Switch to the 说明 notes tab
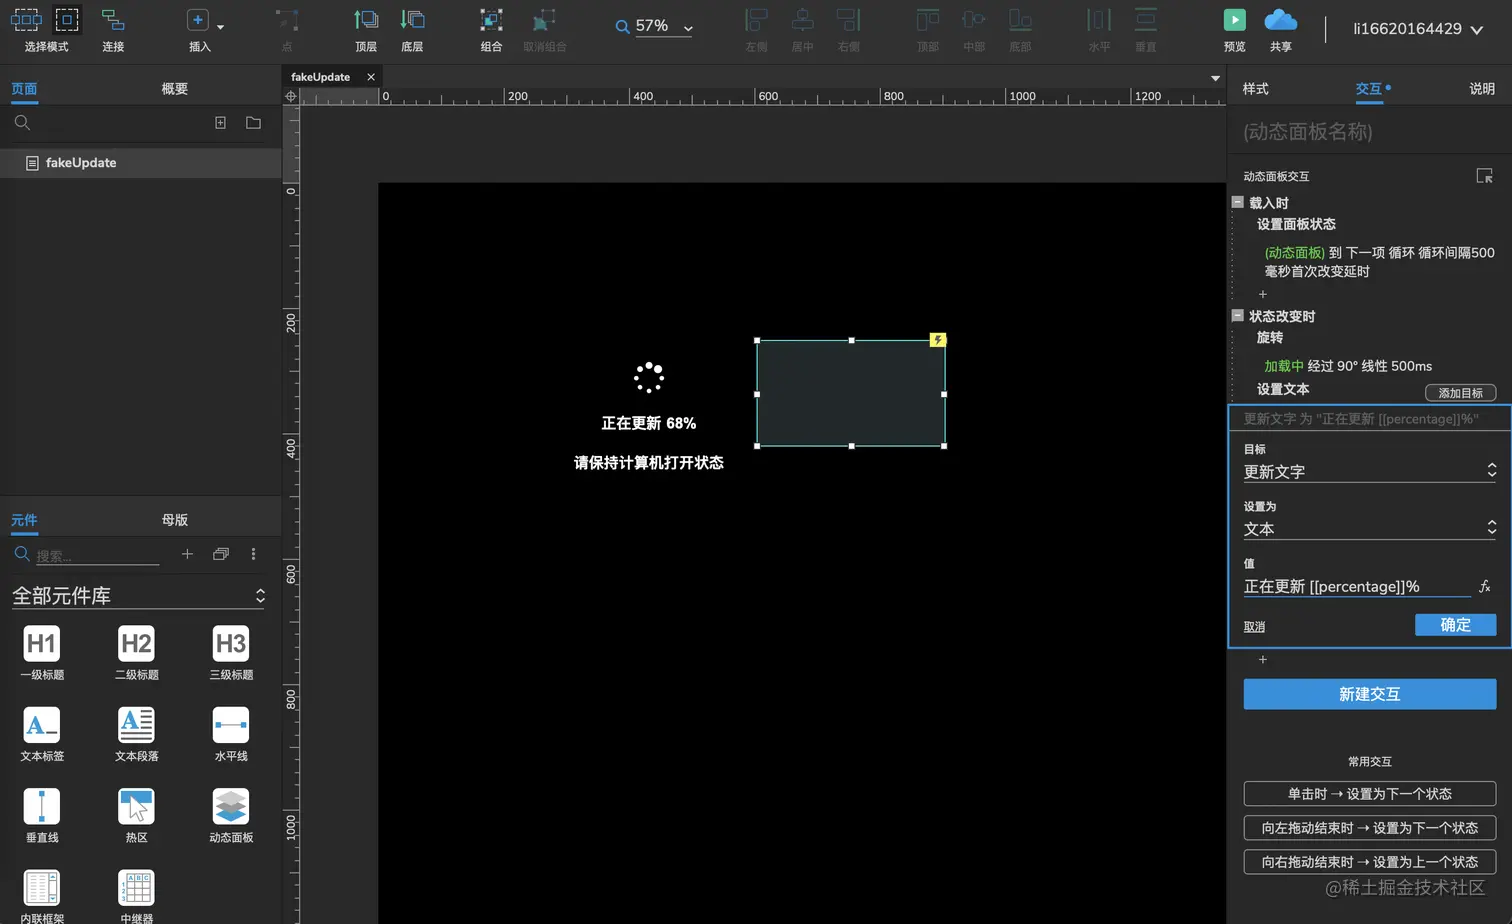 1482,89
